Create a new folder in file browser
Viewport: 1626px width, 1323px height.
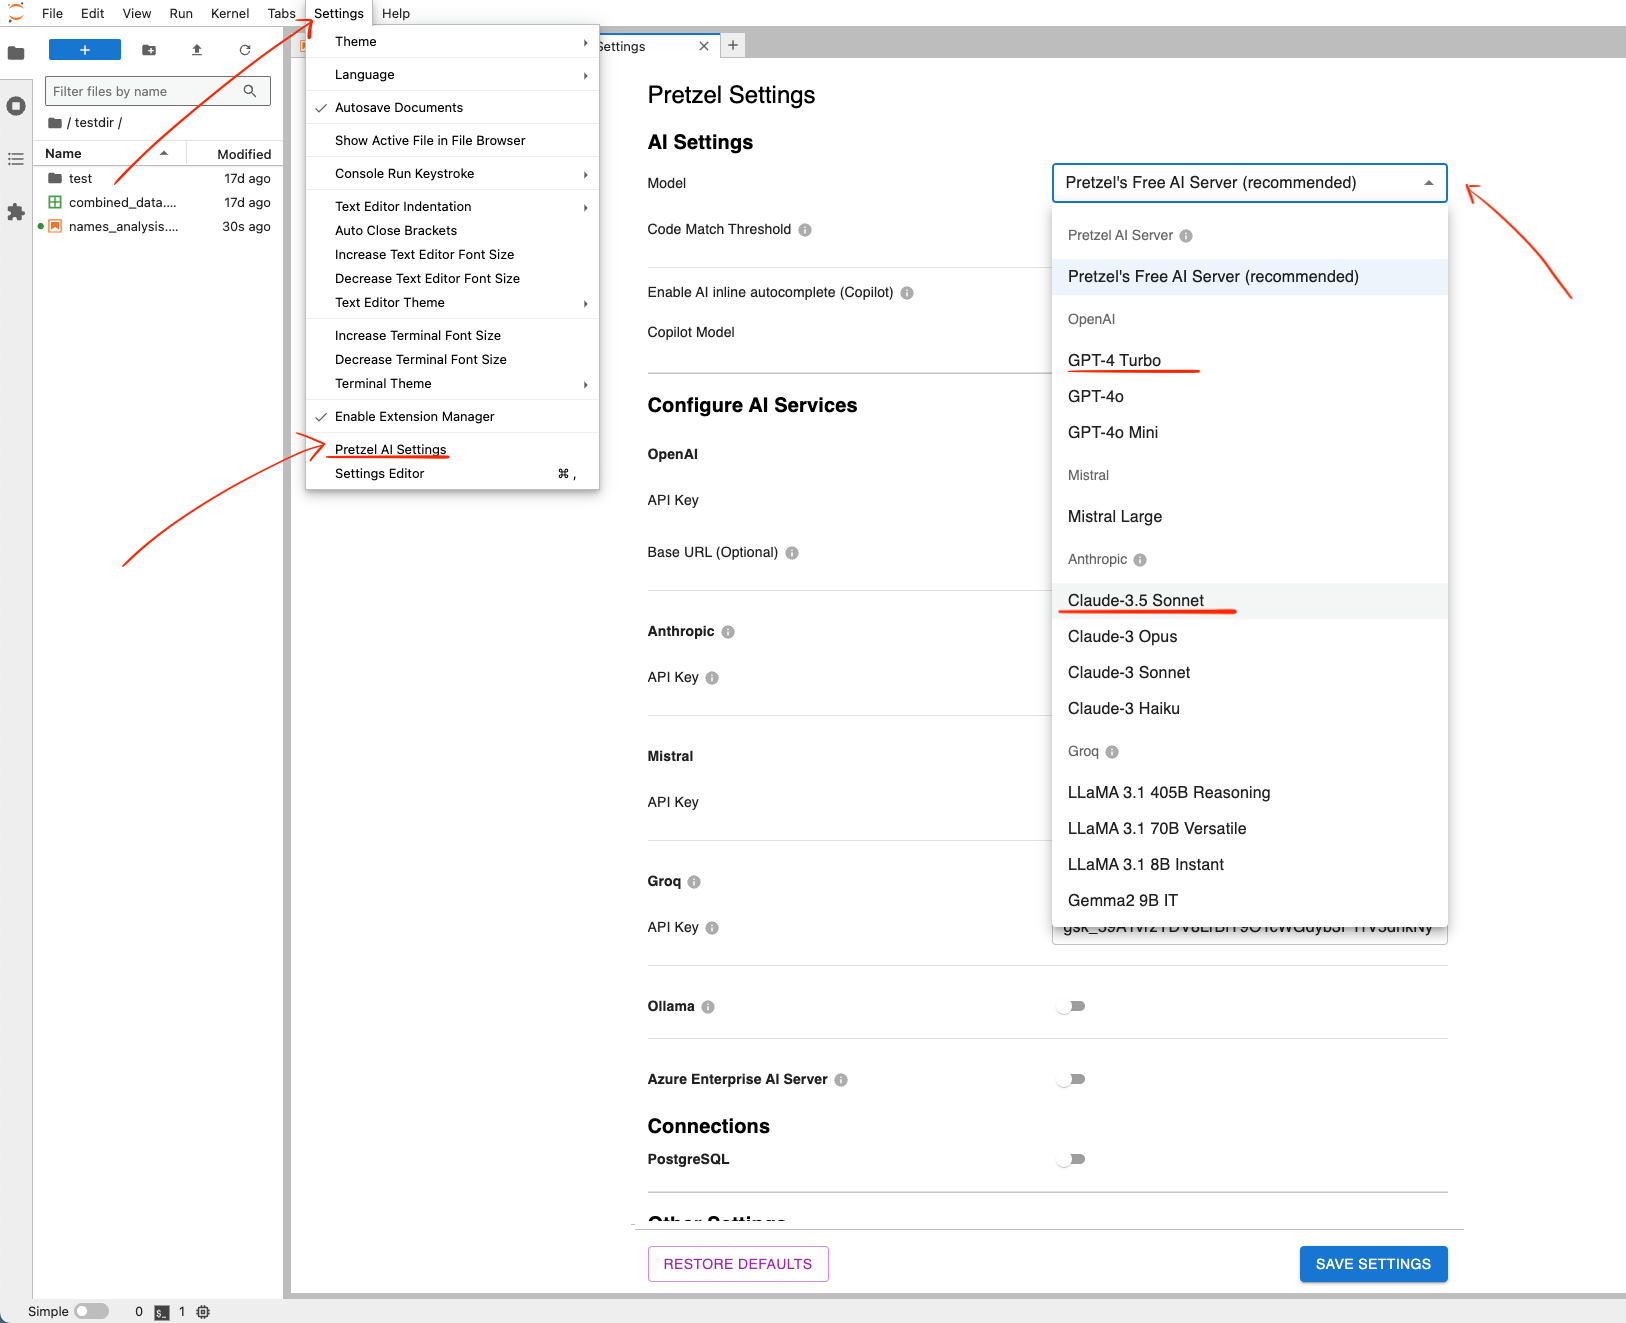[149, 50]
